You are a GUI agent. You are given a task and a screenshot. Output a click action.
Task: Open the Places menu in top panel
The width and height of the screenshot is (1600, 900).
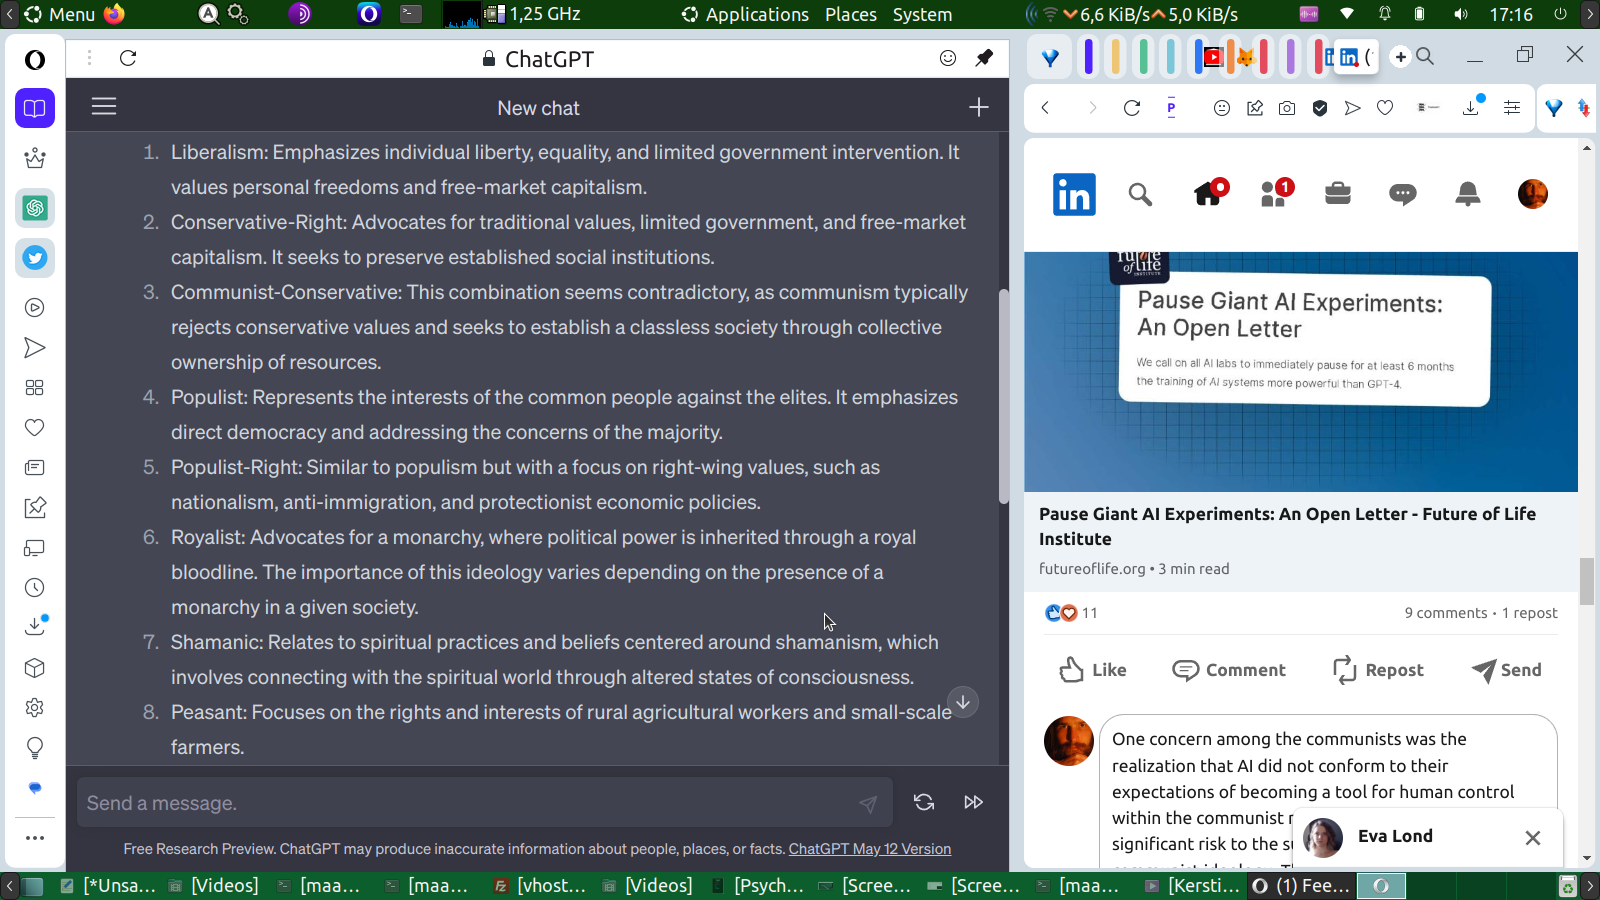[x=851, y=14]
